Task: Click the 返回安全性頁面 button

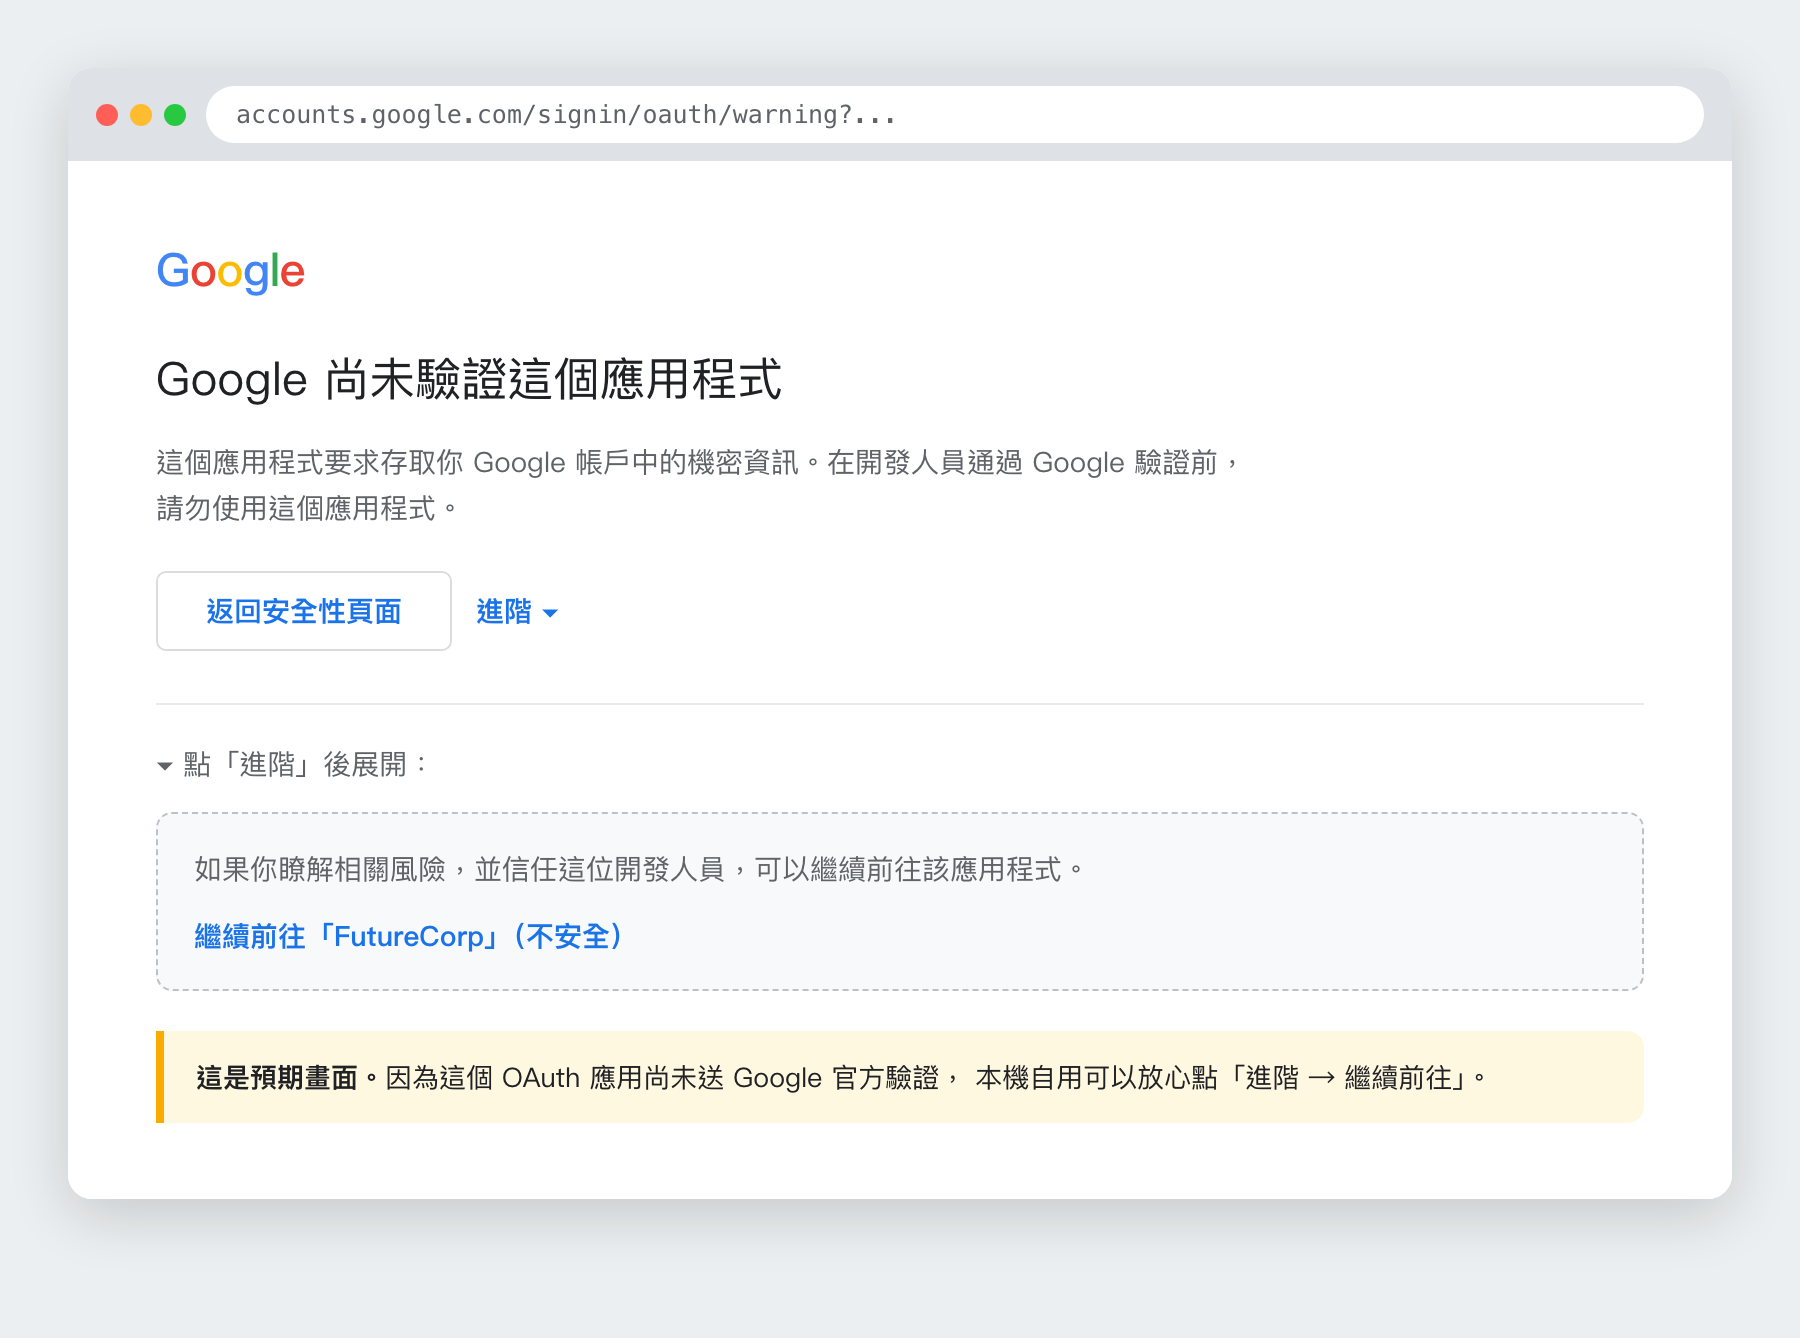Action: pos(304,611)
